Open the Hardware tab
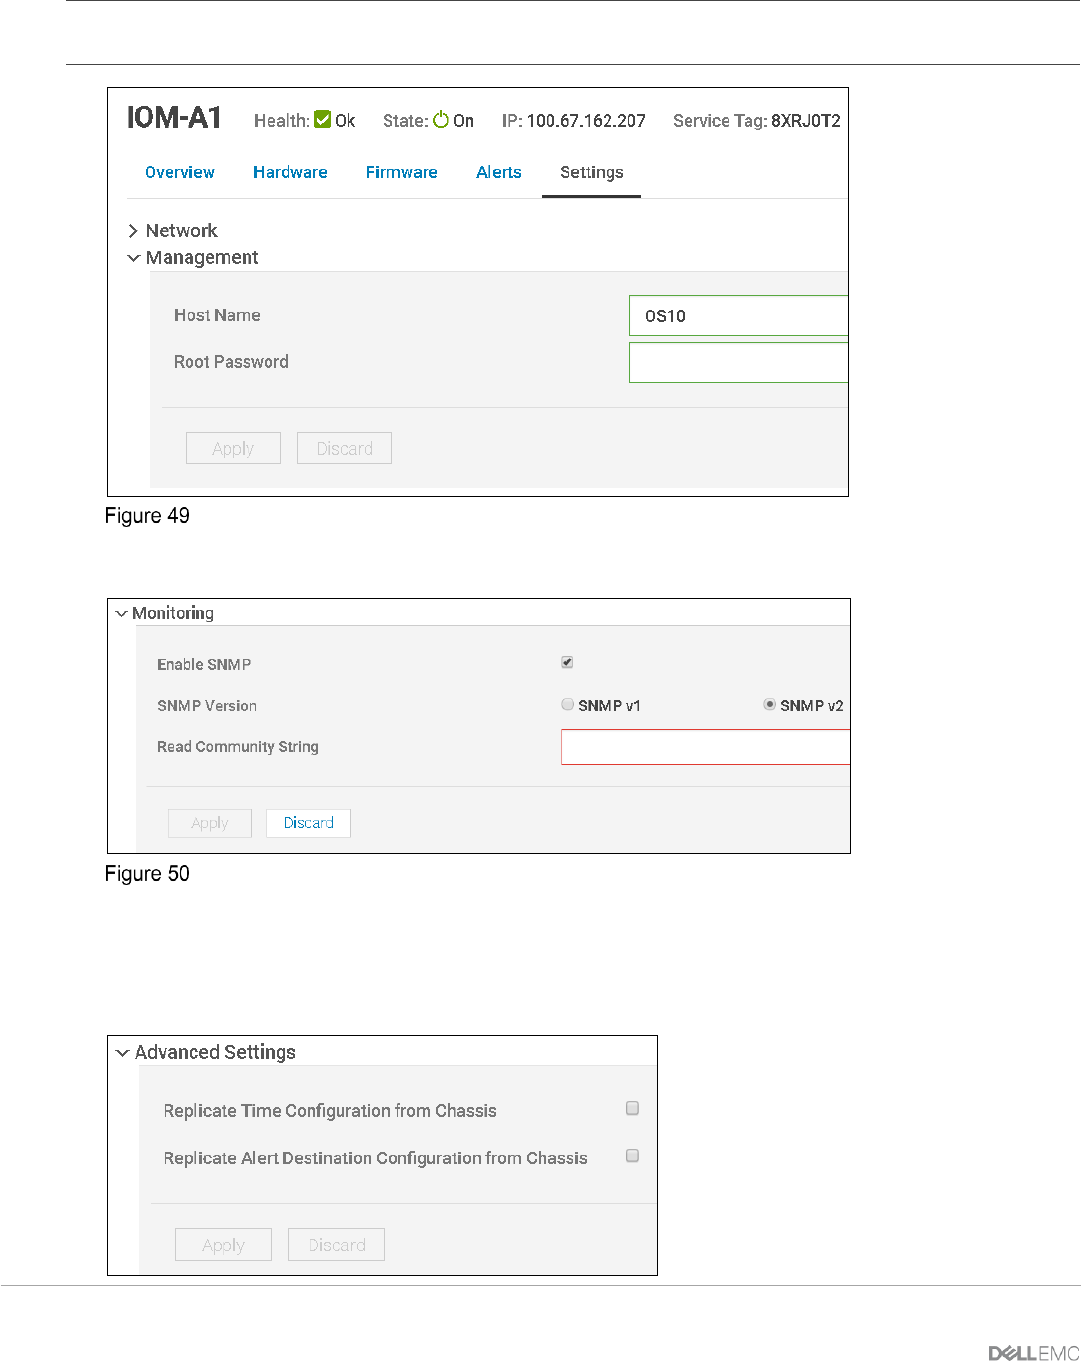Image resolution: width=1081 pixels, height=1361 pixels. (290, 172)
